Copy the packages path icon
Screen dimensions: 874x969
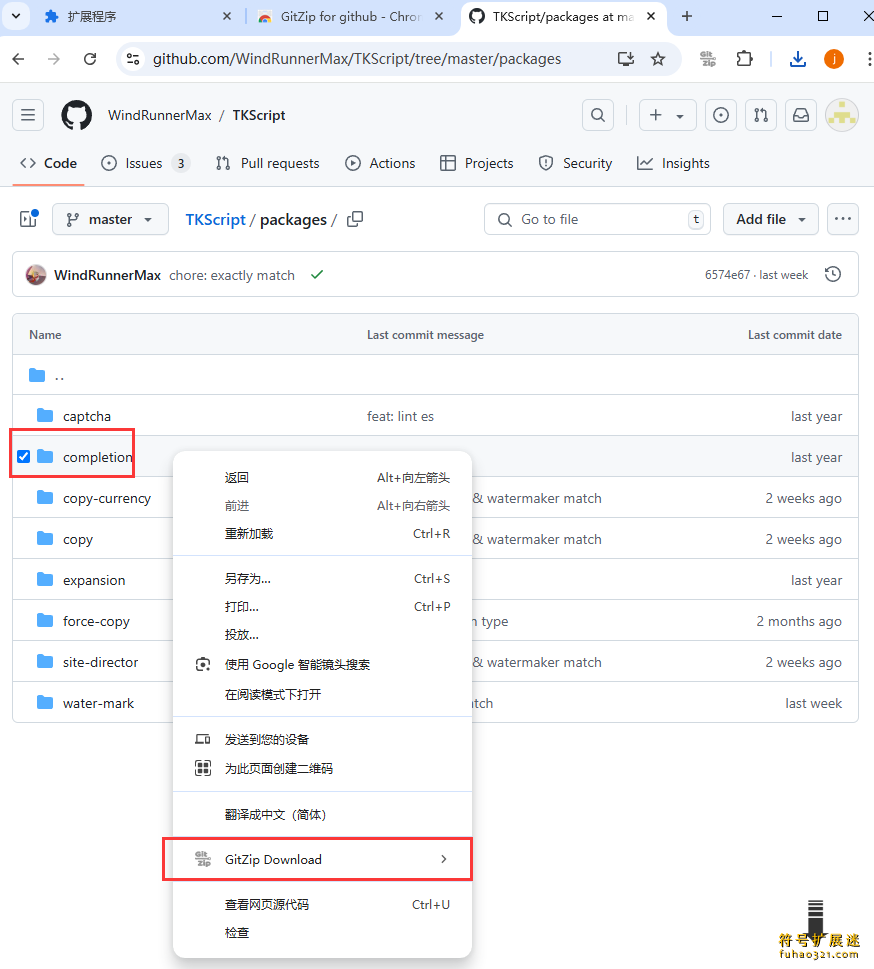[x=355, y=219]
